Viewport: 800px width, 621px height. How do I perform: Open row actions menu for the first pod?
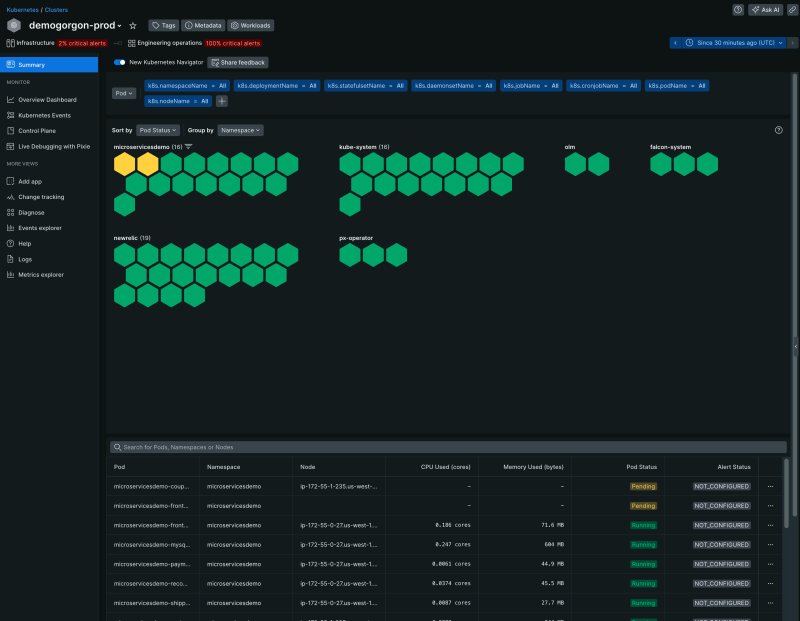tap(771, 487)
